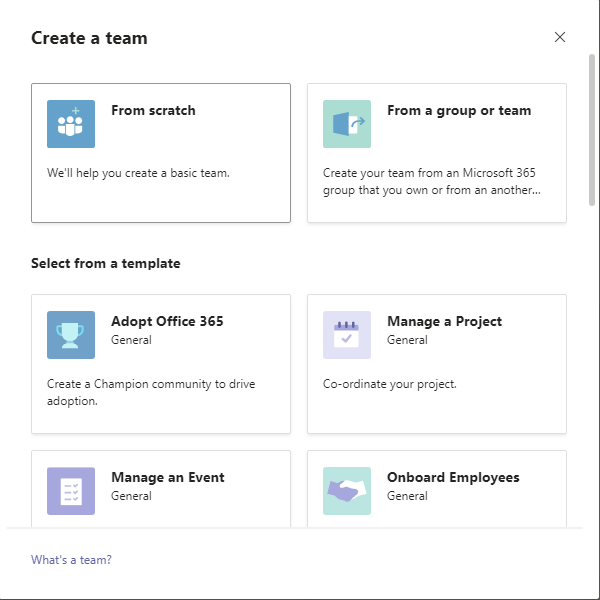Click the Adopt Office 365 trophy icon
Image resolution: width=600 pixels, height=600 pixels.
(71, 335)
